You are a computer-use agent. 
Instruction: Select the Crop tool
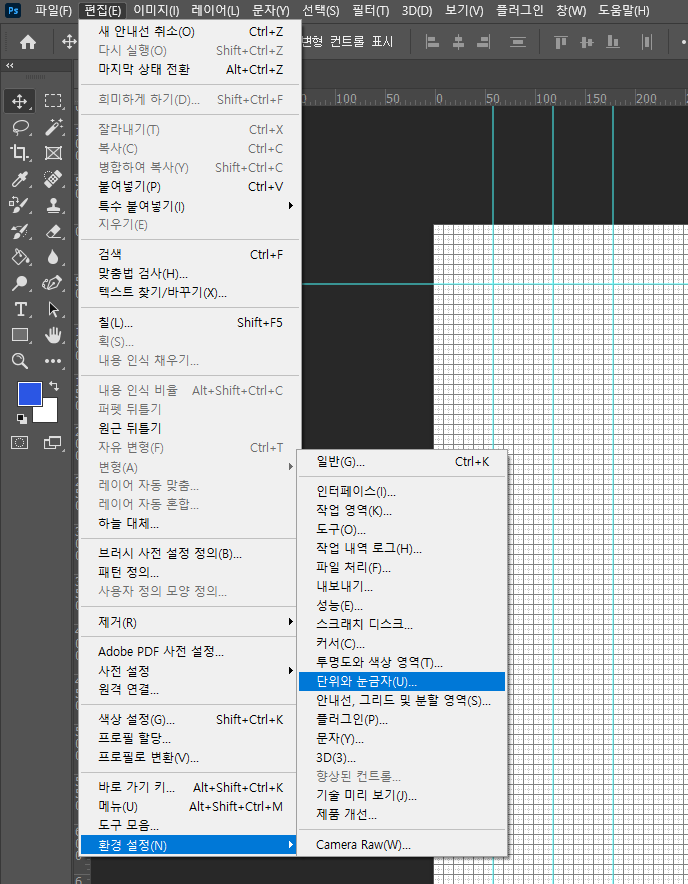tap(20, 153)
